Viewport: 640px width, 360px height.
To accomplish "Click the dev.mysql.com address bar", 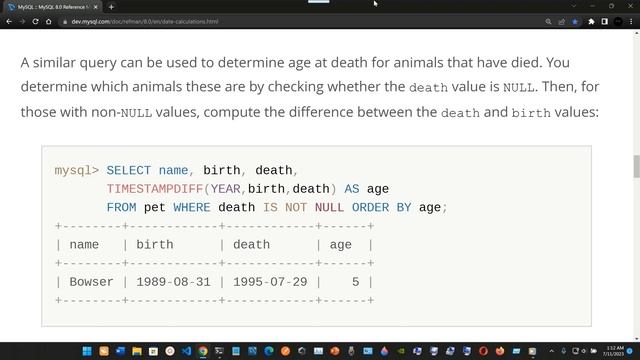I will 144,22.
